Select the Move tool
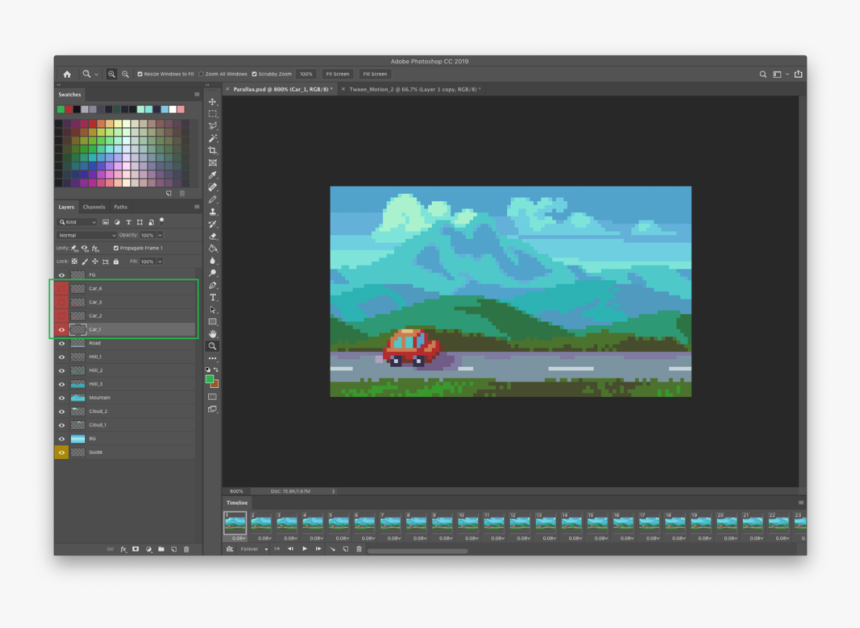The height and width of the screenshot is (628, 860). tap(212, 100)
